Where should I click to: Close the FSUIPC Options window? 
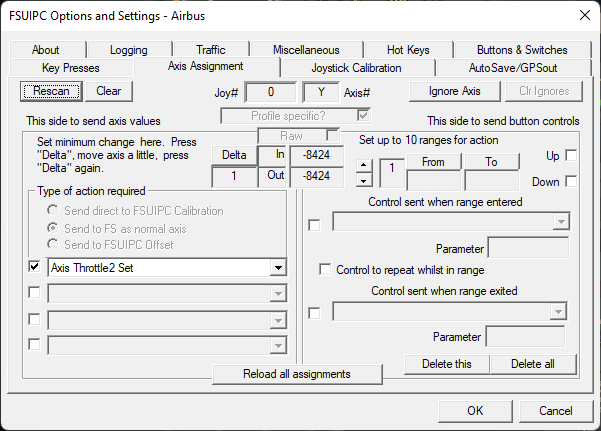tap(585, 15)
